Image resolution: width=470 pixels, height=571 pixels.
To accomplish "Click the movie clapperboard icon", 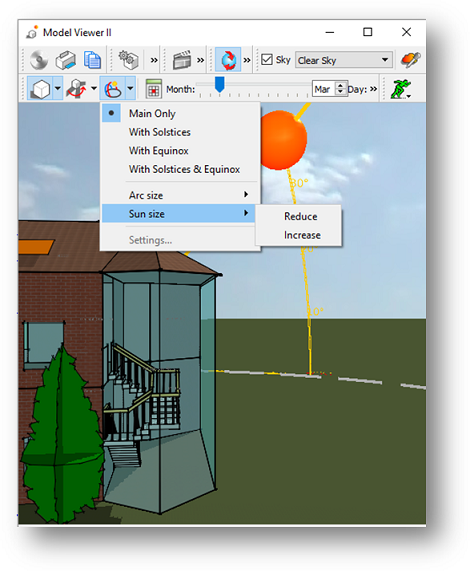I will pos(182,60).
